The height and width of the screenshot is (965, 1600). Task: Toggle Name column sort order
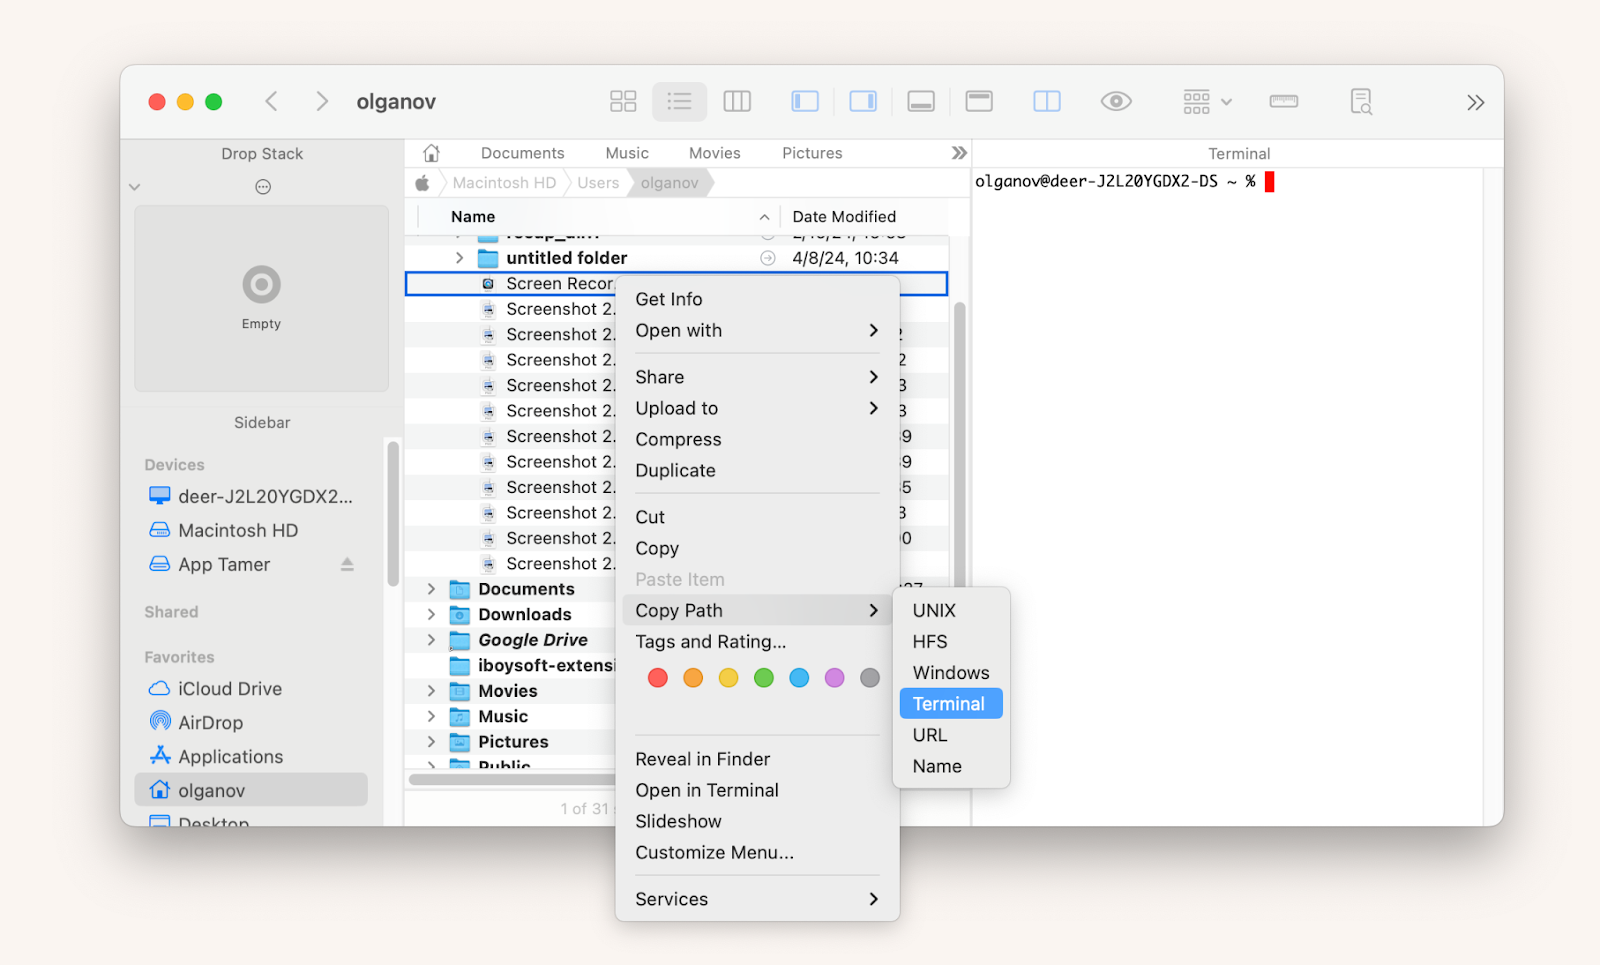(471, 216)
